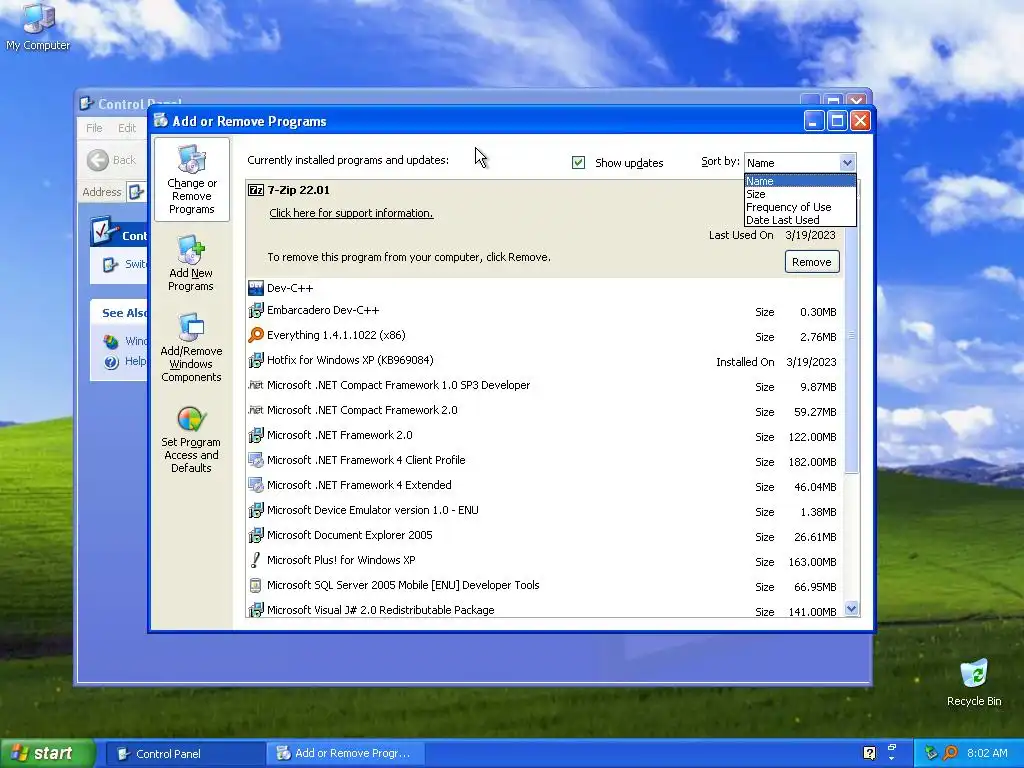Screen dimensions: 1024x768
Task: Click the 7-Zip 22.01 program icon
Action: click(256, 190)
